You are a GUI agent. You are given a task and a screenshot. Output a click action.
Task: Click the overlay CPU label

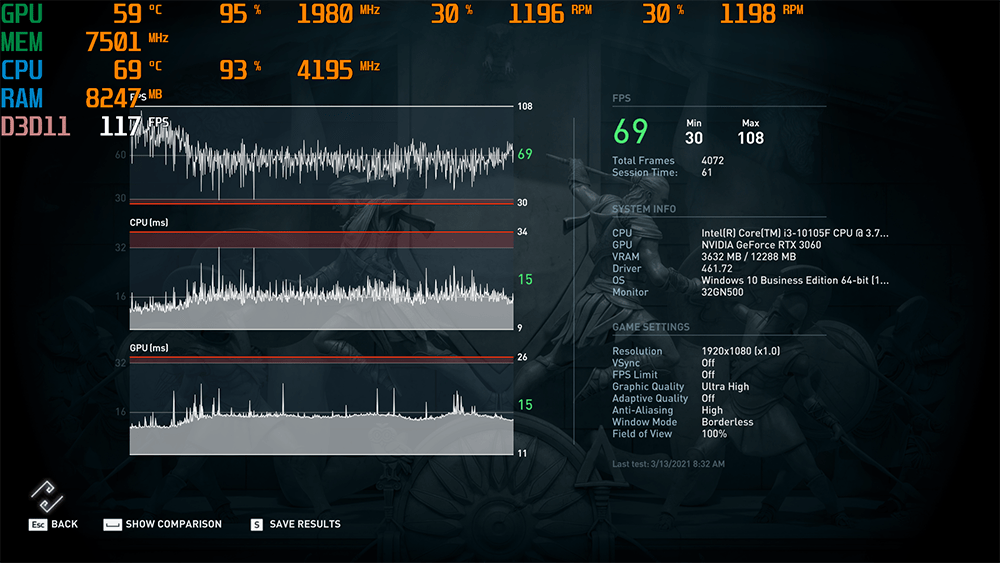click(x=22, y=70)
